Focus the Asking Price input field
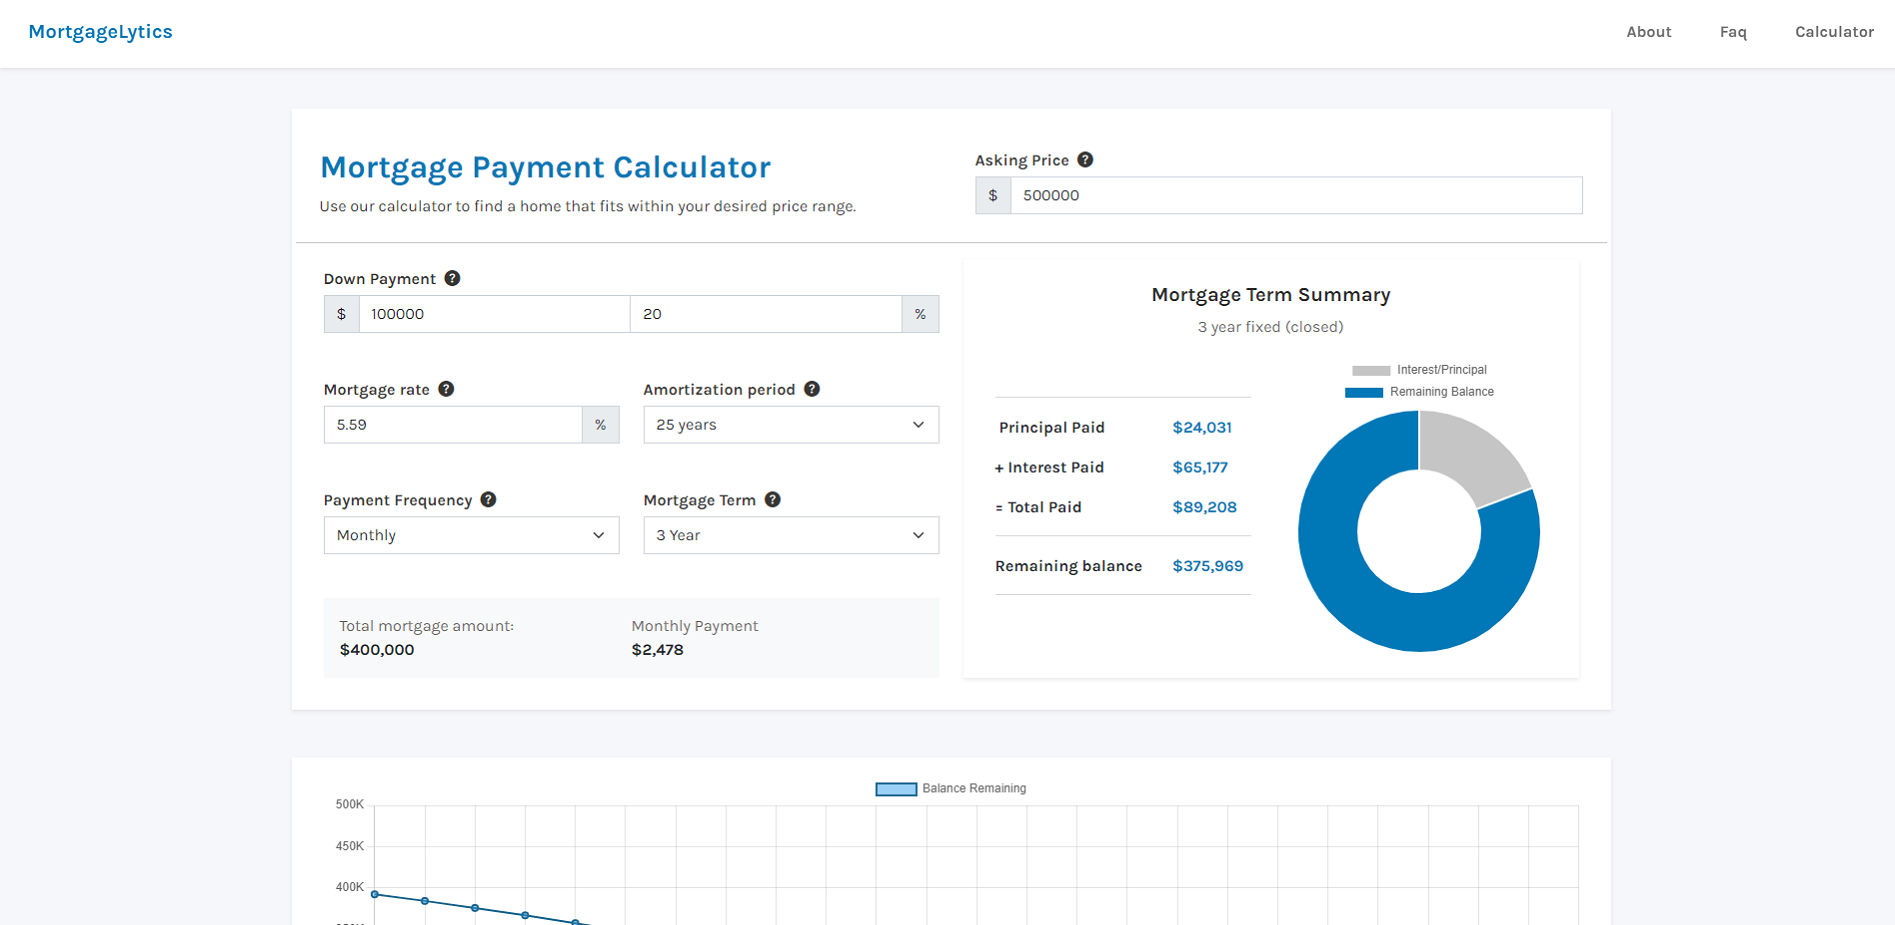The width and height of the screenshot is (1895, 925). coord(1296,195)
